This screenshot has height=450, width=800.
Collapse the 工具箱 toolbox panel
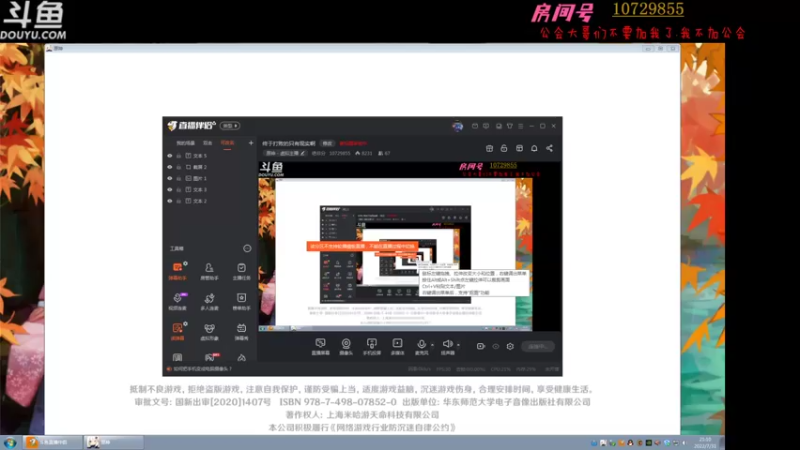point(247,248)
